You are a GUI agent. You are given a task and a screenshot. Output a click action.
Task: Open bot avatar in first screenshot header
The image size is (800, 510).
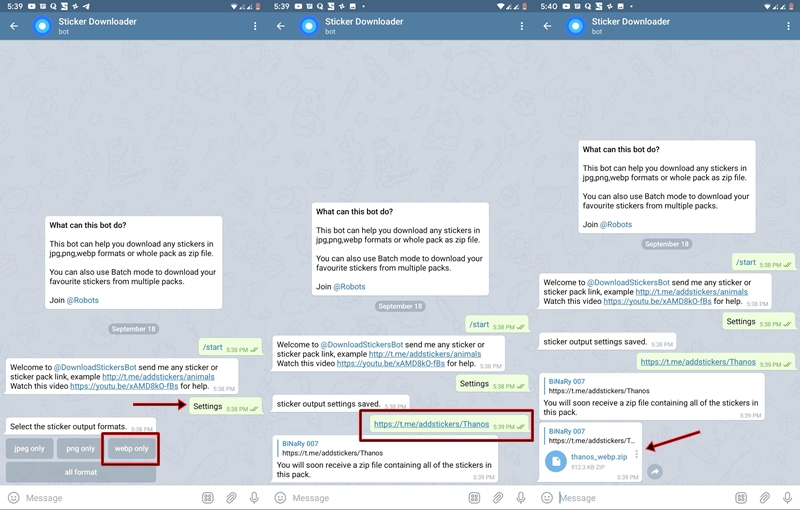click(x=42, y=26)
